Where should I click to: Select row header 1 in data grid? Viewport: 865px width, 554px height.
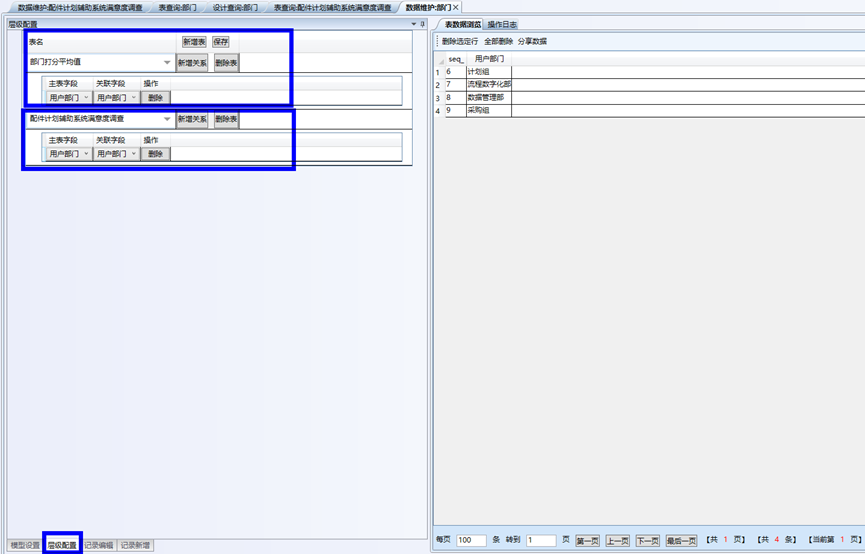click(438, 72)
